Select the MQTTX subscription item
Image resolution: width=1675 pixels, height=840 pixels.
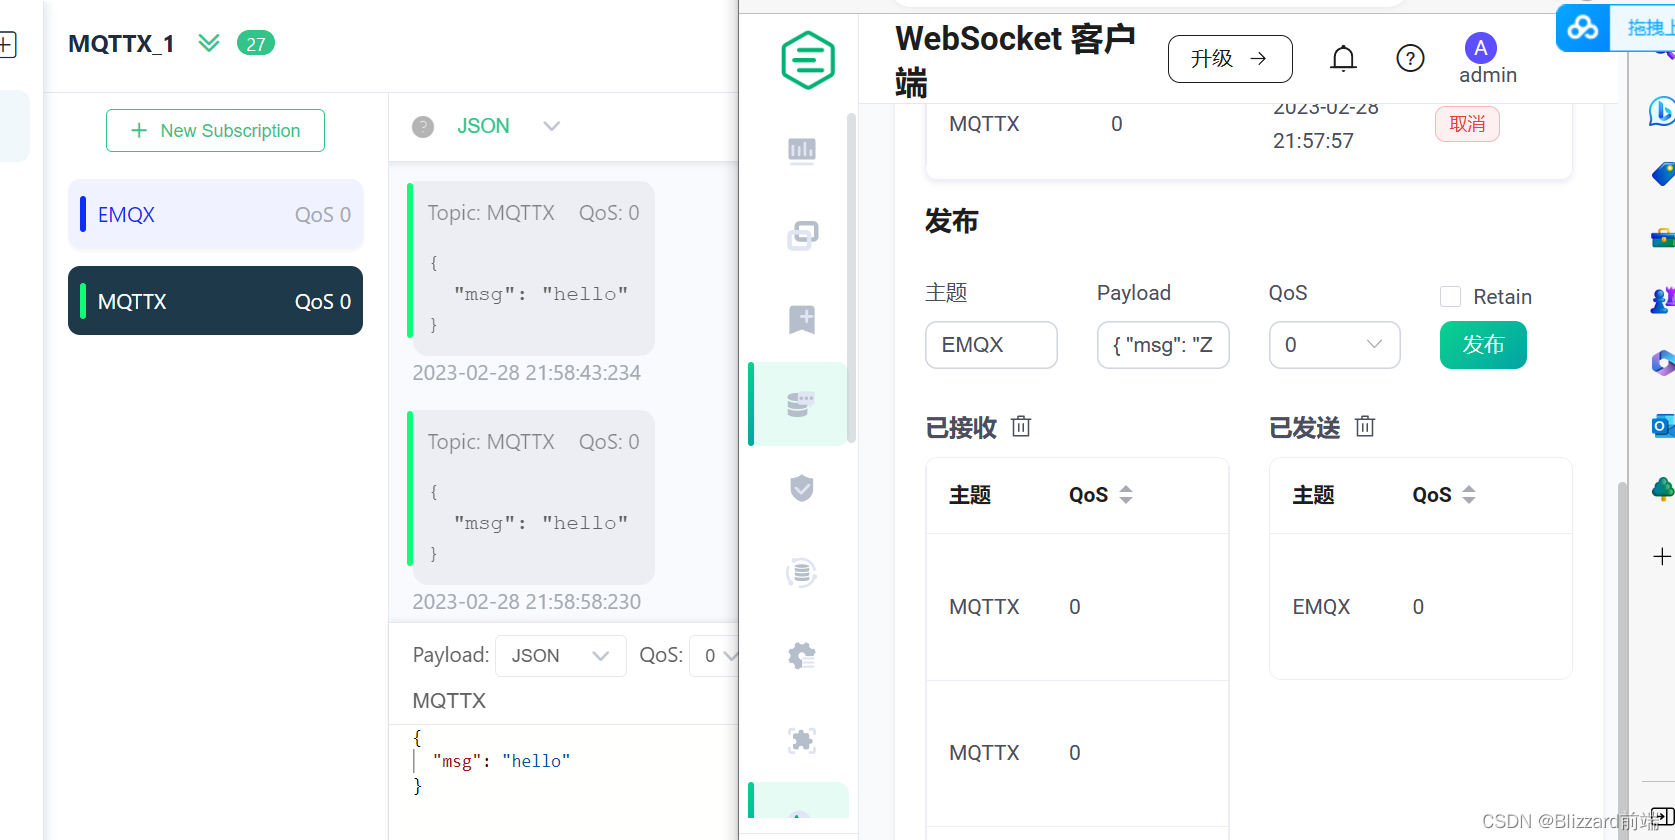[215, 301]
